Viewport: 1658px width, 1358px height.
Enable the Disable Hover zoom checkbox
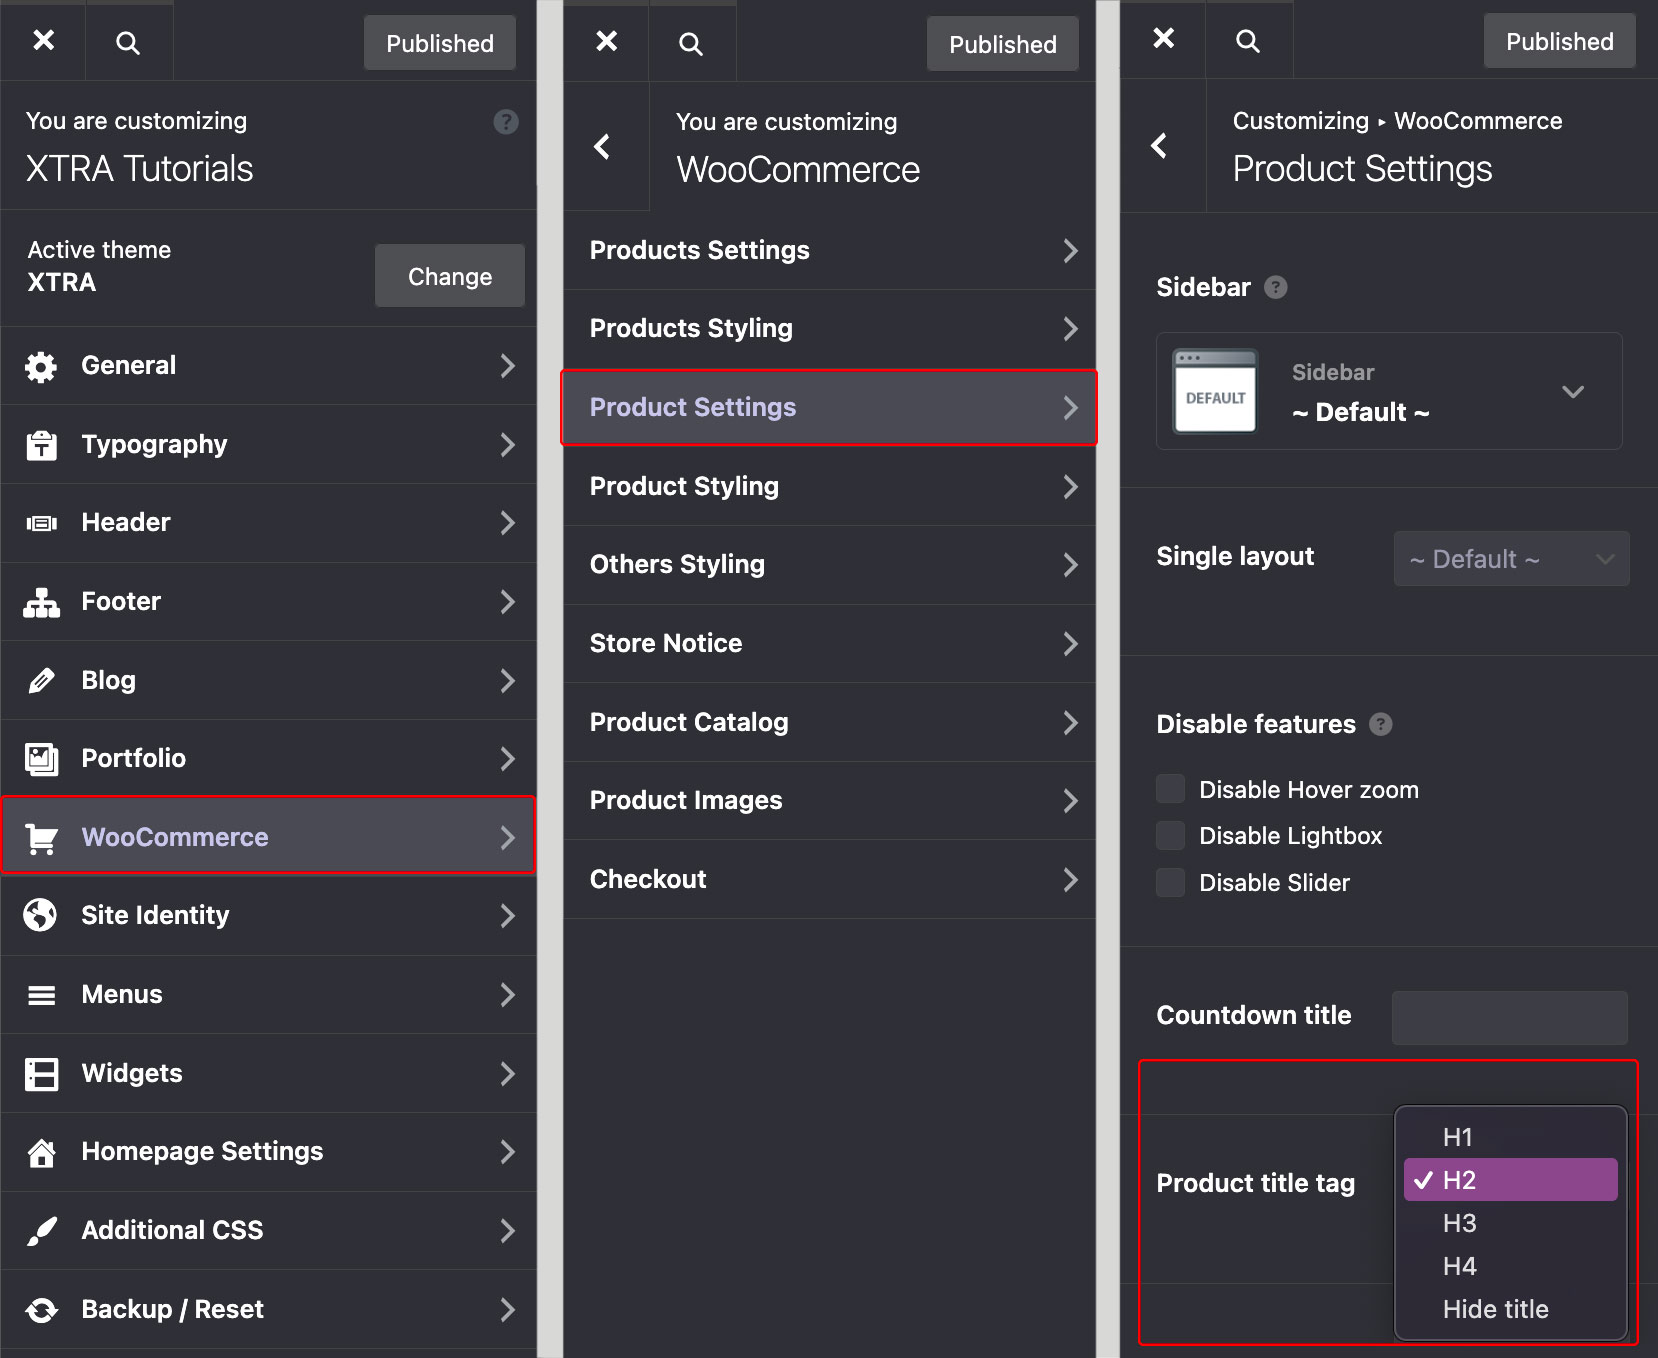[x=1170, y=789]
